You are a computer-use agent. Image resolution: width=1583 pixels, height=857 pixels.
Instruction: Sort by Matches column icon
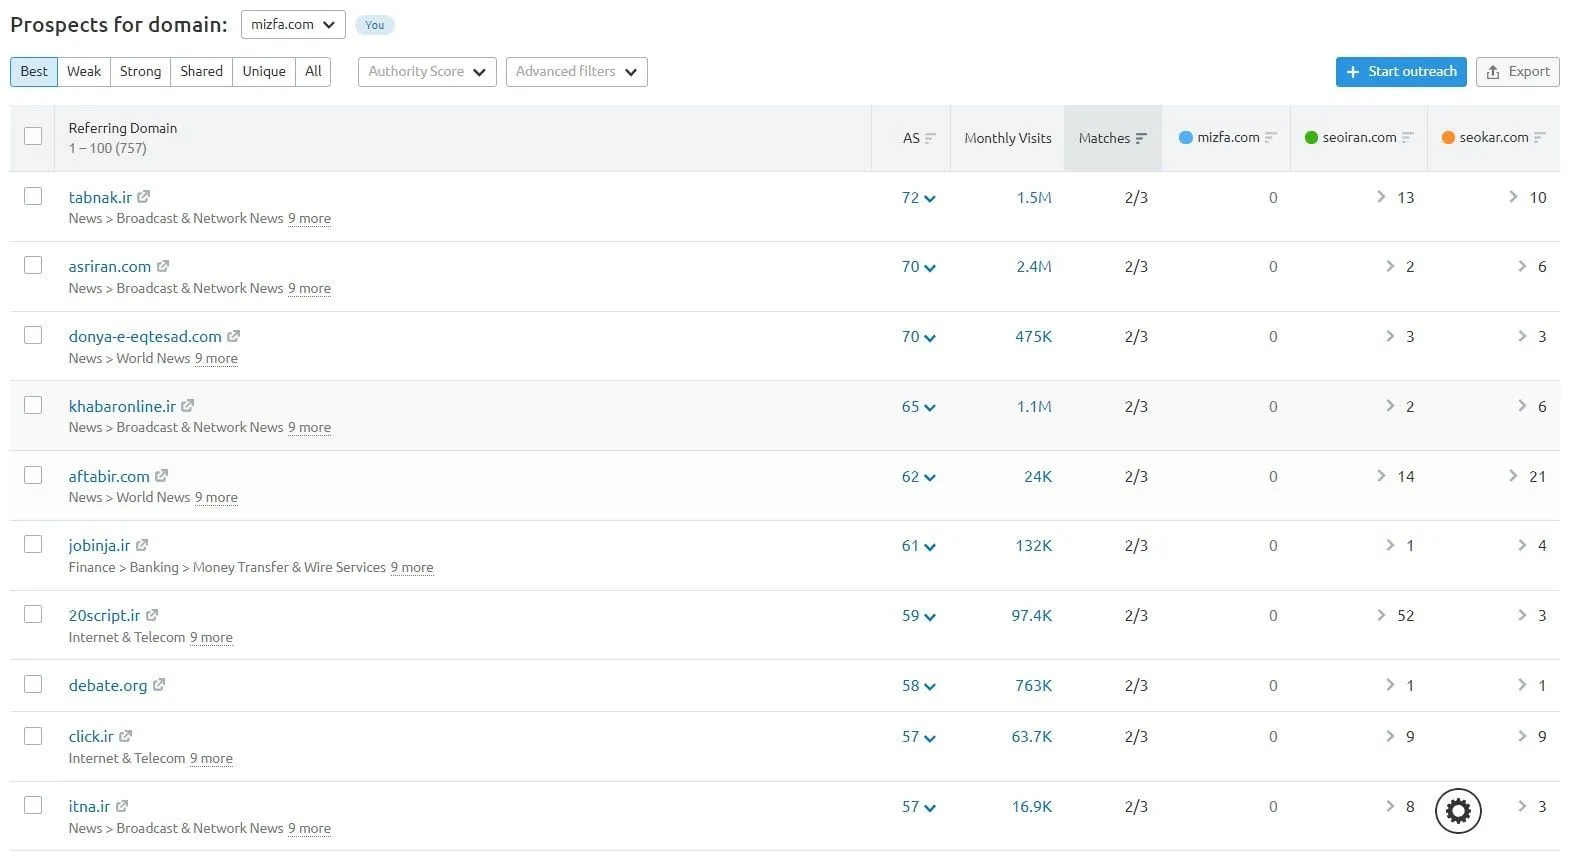click(x=1141, y=138)
